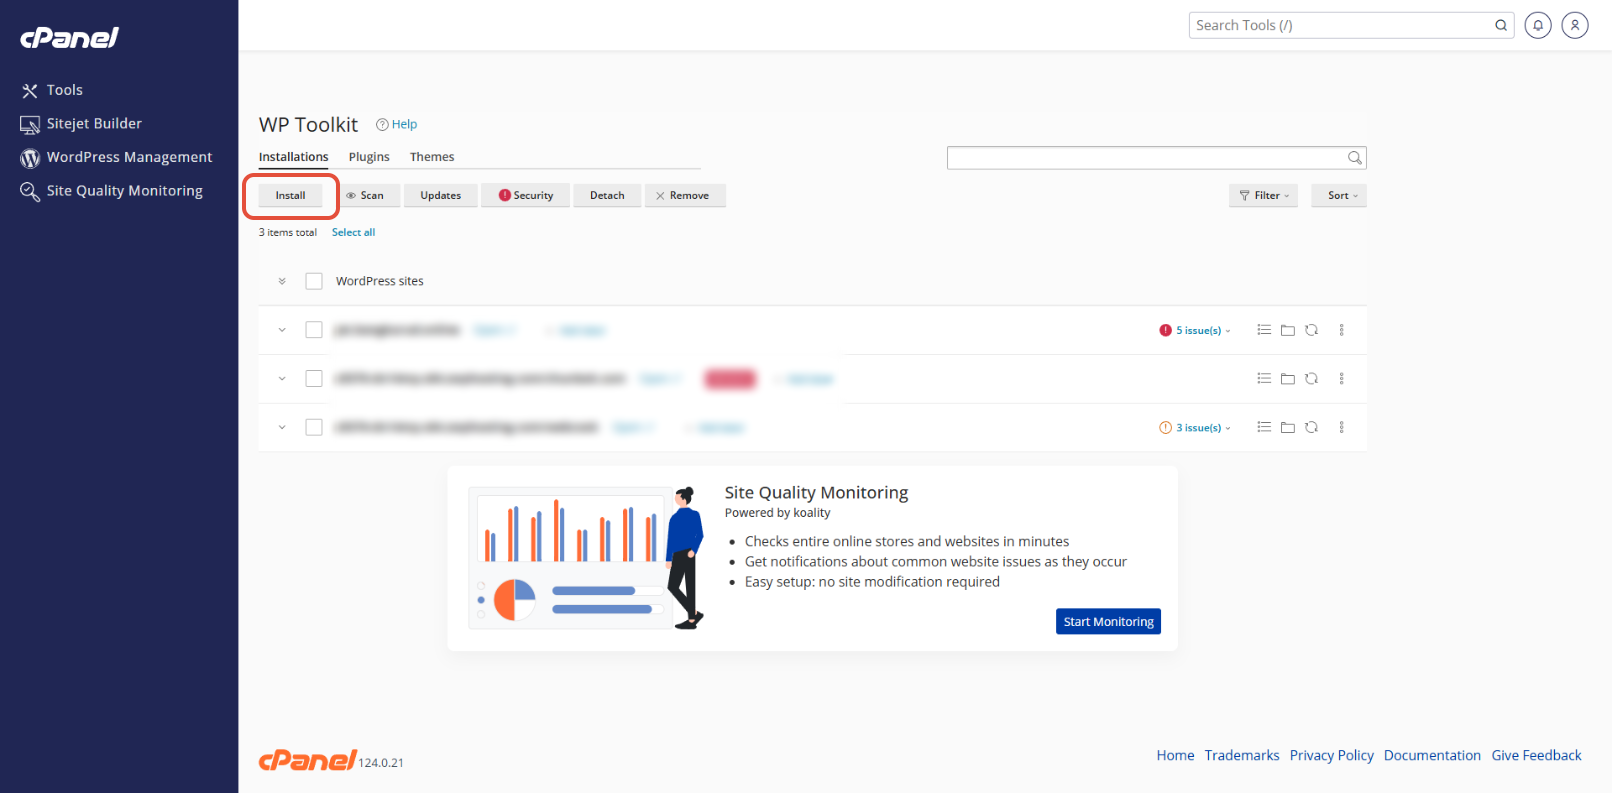Image resolution: width=1612 pixels, height=793 pixels.
Task: Click the refresh icon on the 5 issue(s) row
Action: [1312, 330]
